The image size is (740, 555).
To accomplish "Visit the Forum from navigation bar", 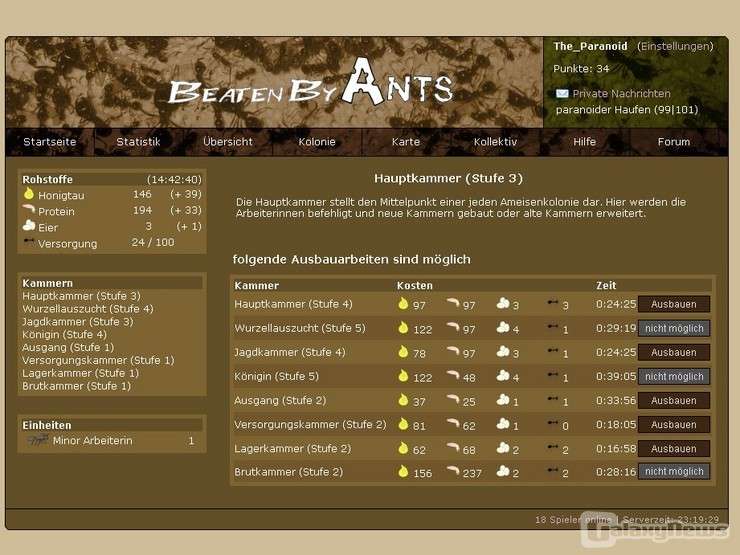I will click(x=673, y=142).
